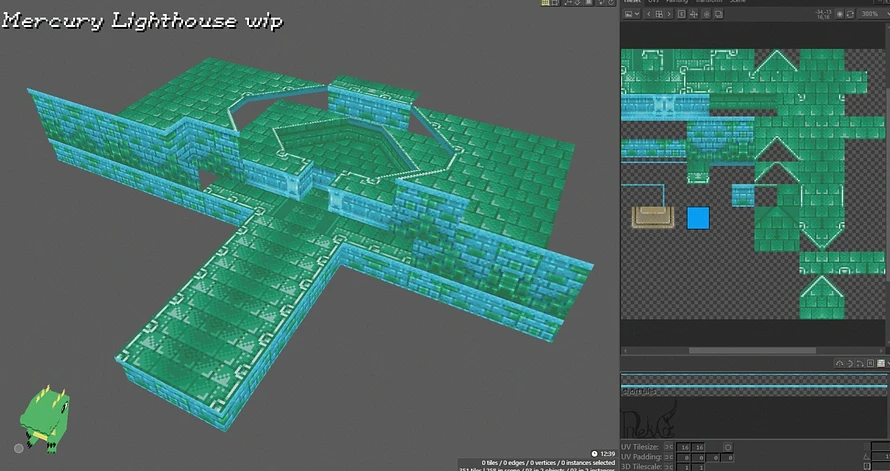Toggle the UV Tilesize link button
Screen dimensions: 890x471
(669, 447)
